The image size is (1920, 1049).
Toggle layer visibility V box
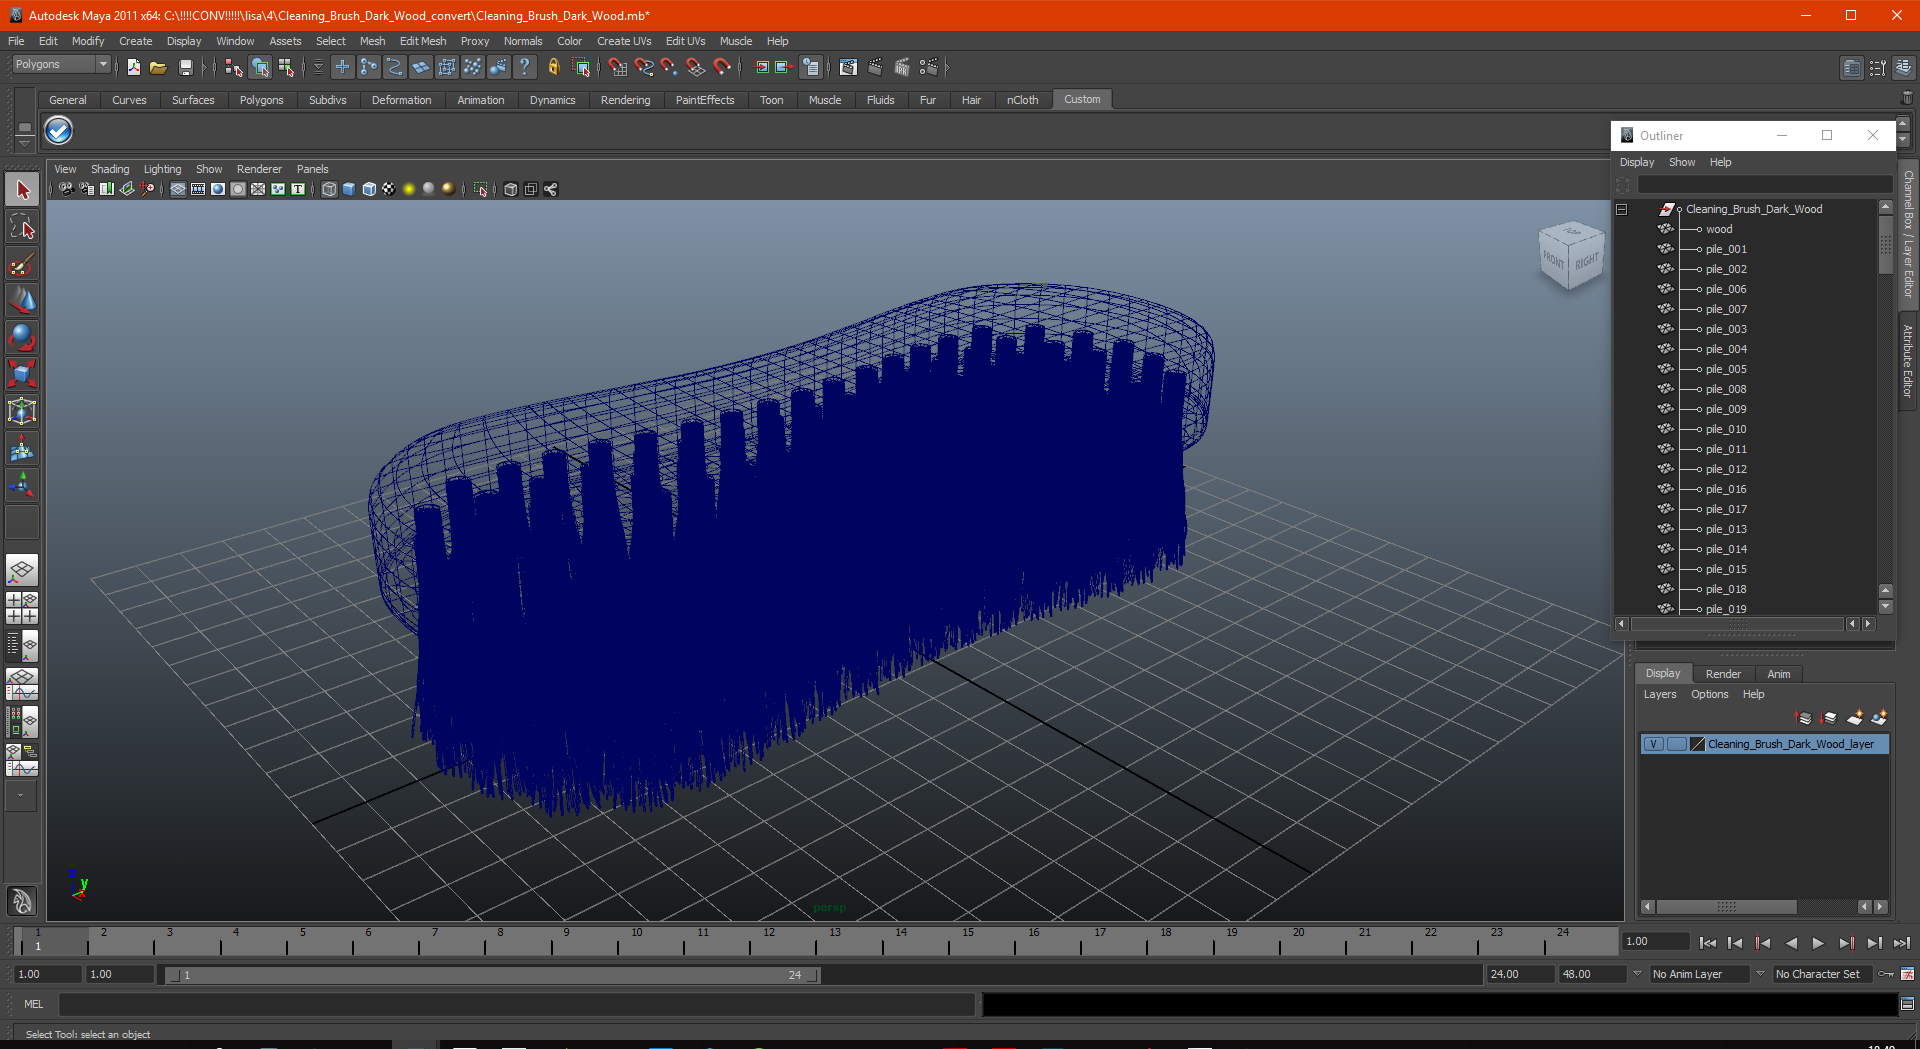pyautogui.click(x=1654, y=744)
